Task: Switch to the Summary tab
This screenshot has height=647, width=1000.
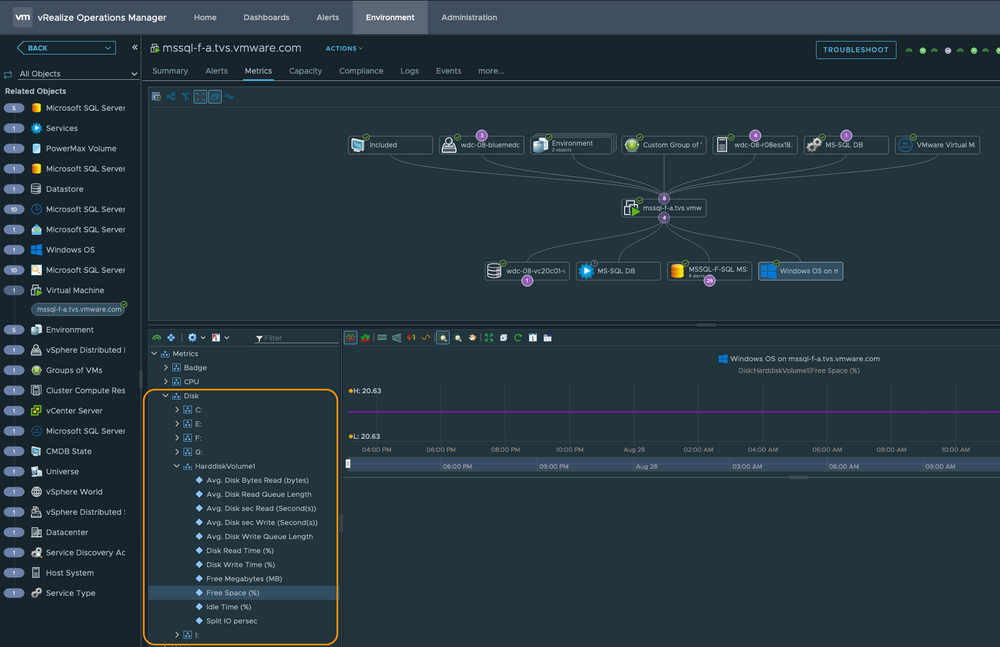Action: 170,71
